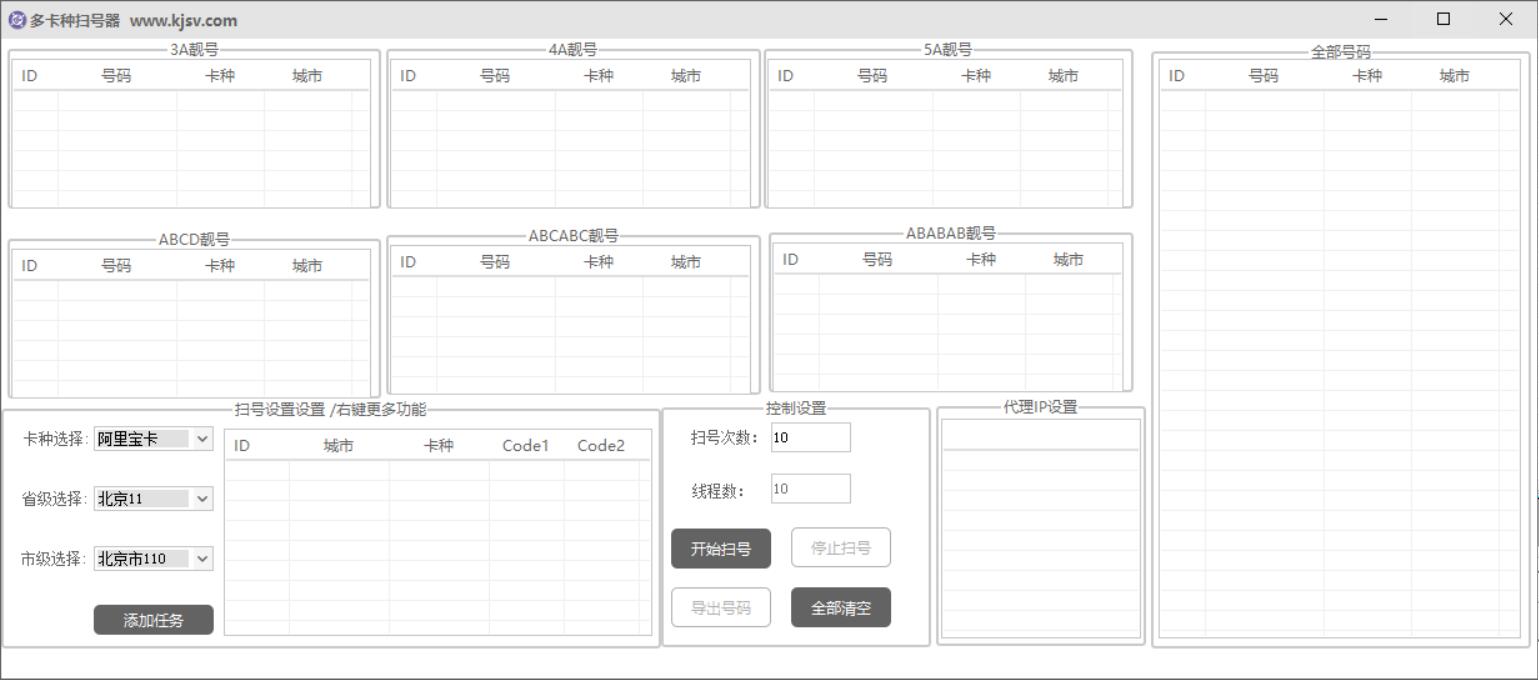The image size is (1539, 680).
Task: Click the Code1 column header in task list
Action: 526,445
